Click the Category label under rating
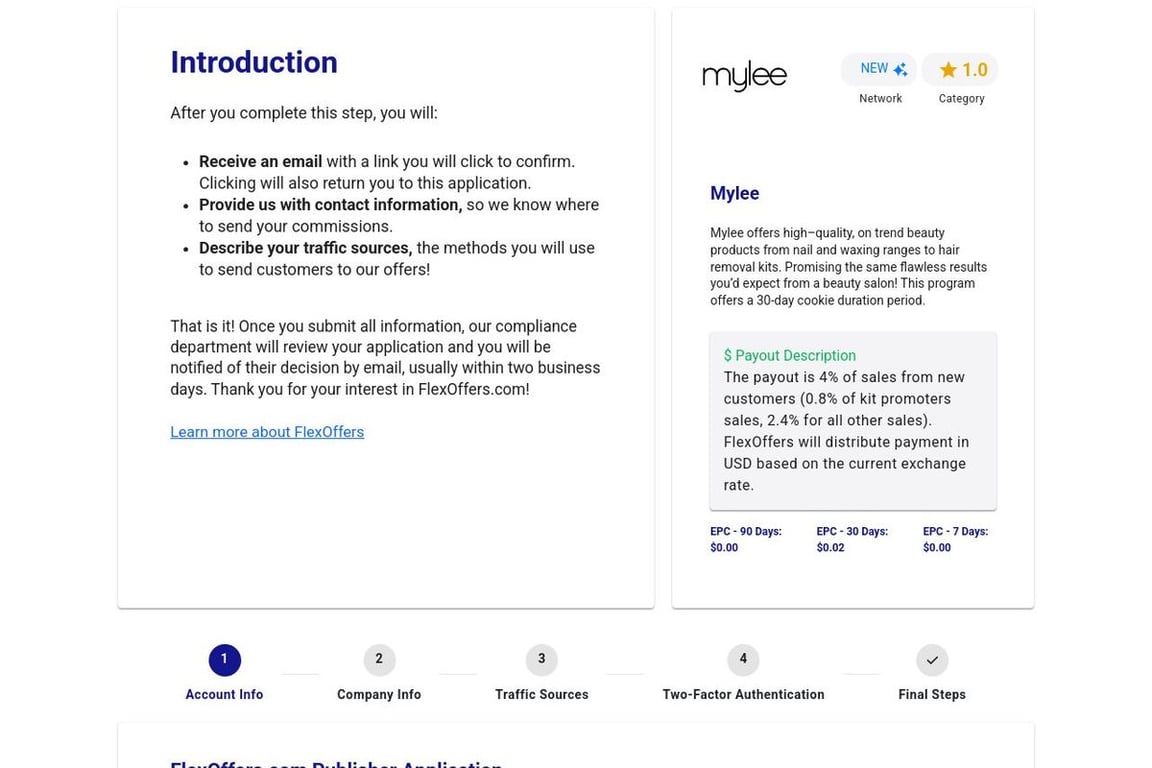The height and width of the screenshot is (768, 1152). 961,98
